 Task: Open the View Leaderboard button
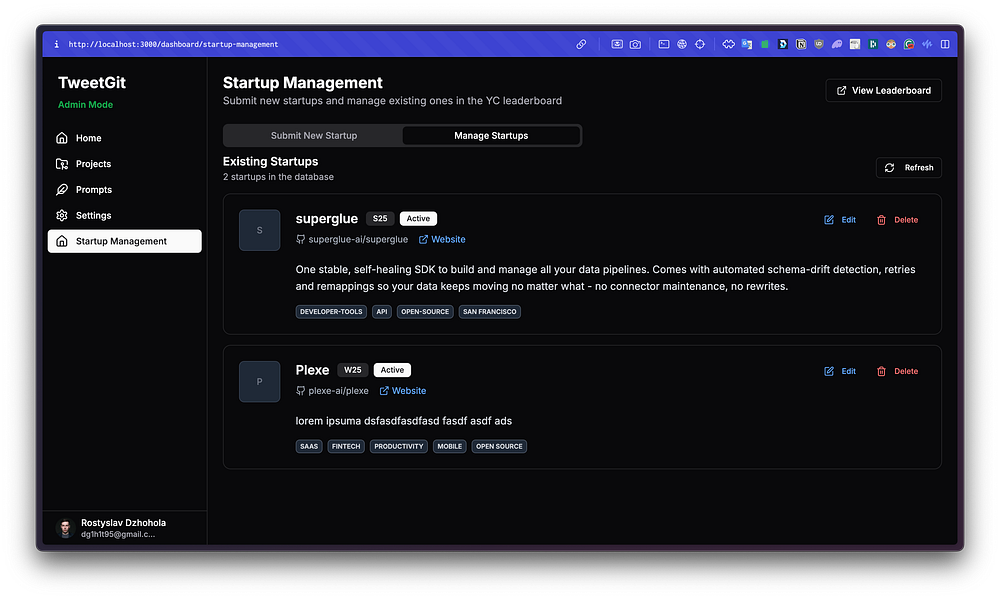[883, 91]
